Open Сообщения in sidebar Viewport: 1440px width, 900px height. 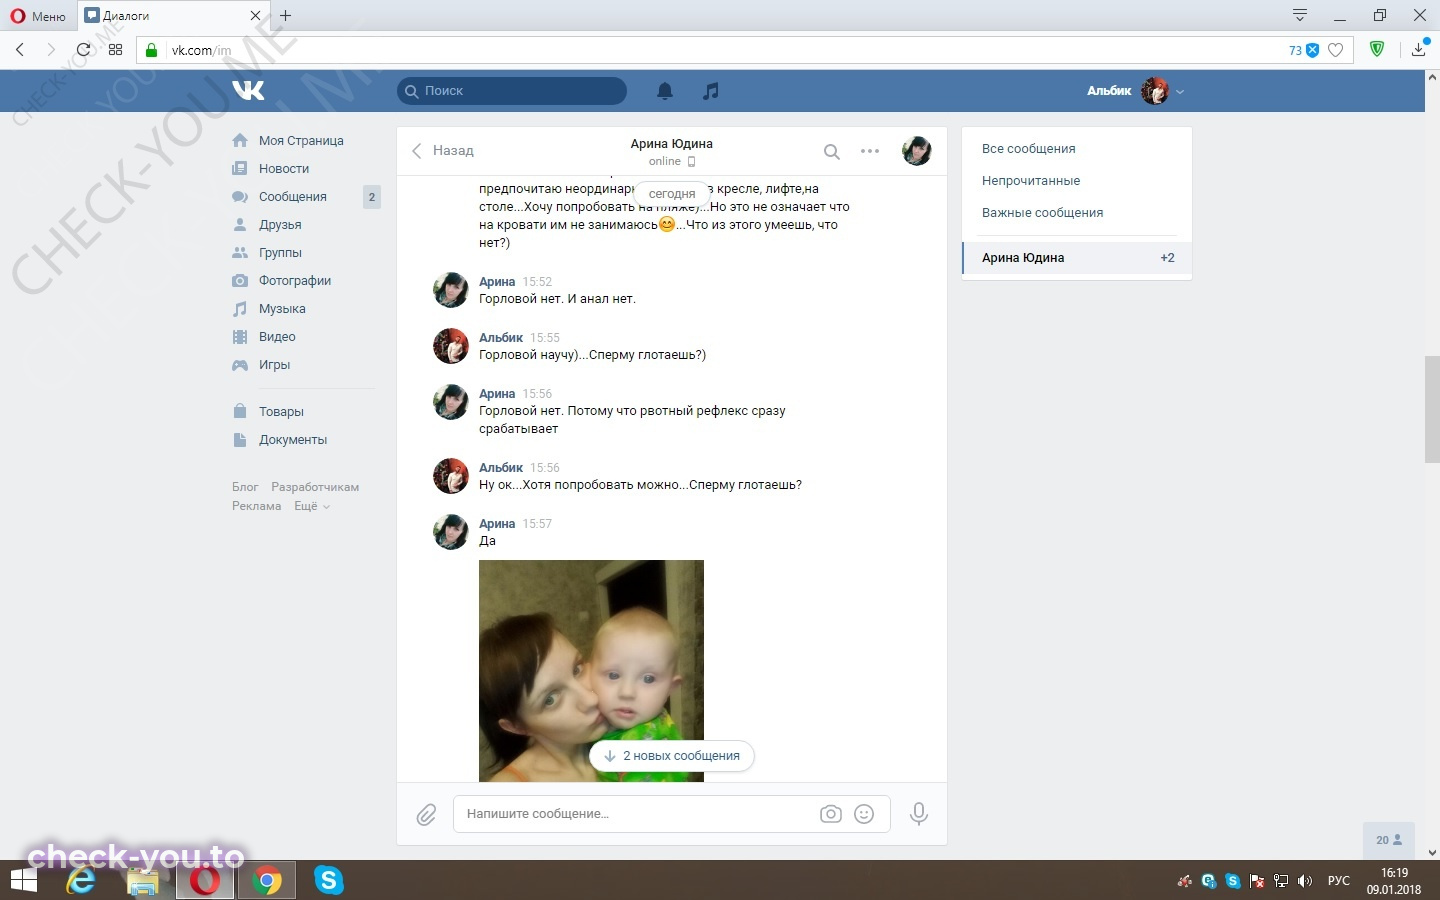tap(292, 197)
